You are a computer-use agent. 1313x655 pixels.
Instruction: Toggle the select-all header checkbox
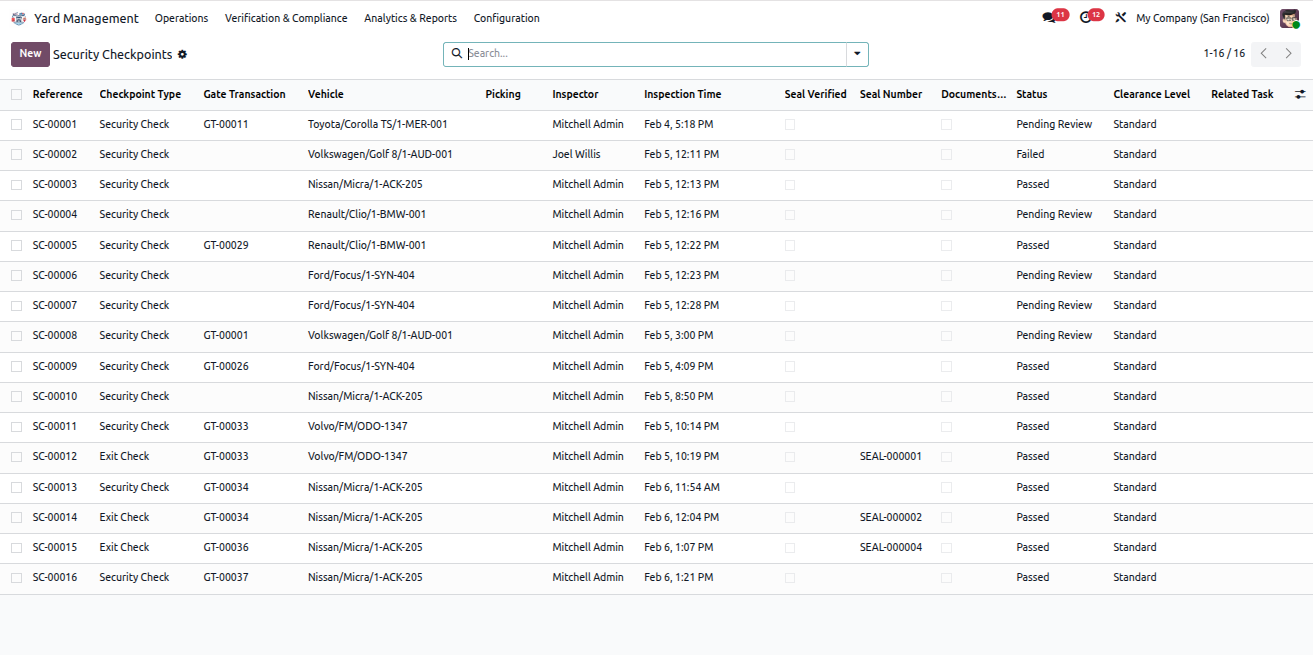16,94
